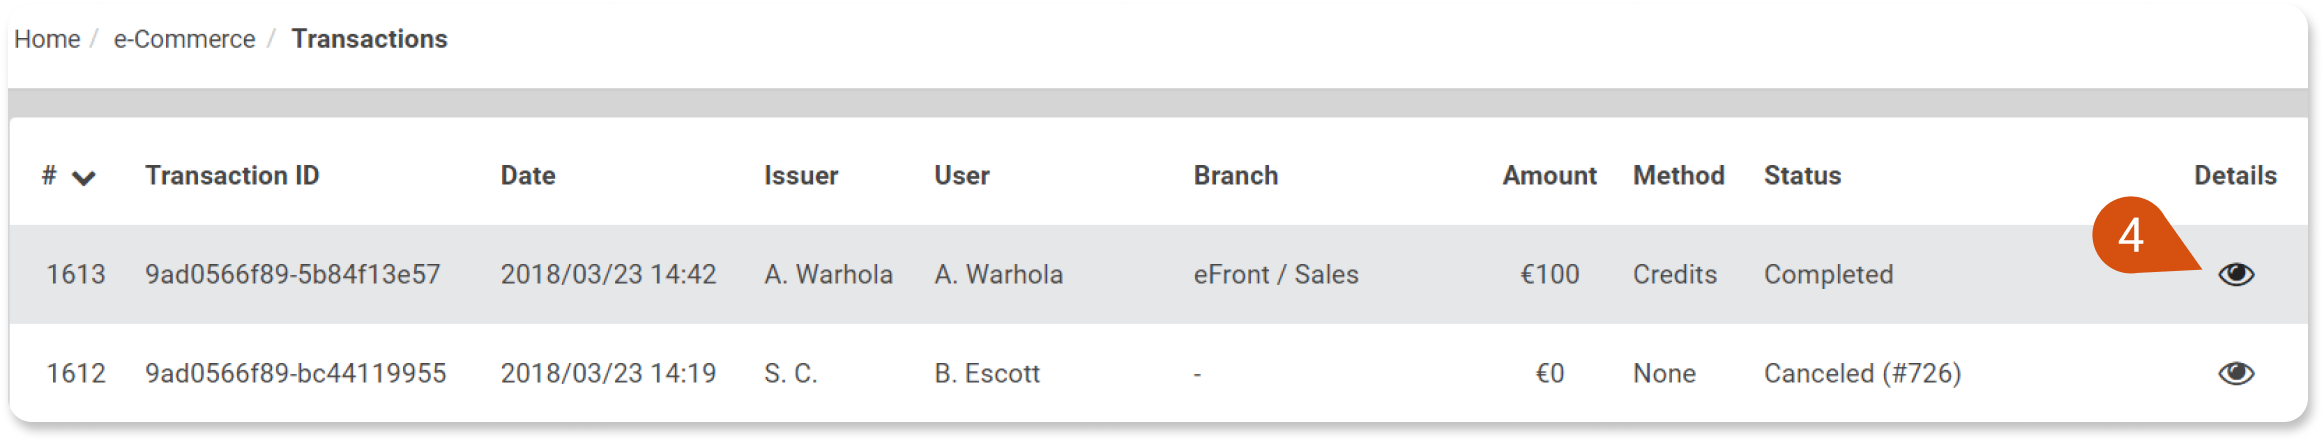Click eFront / Sales branch cell
The height and width of the screenshot is (442, 2324).
coord(1276,274)
